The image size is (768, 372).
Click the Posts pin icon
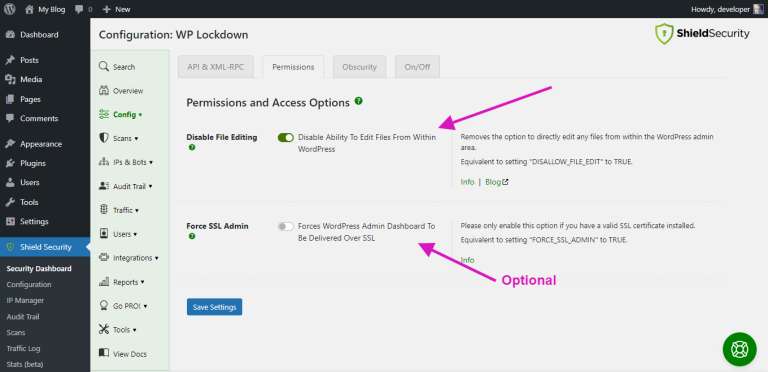(10, 60)
